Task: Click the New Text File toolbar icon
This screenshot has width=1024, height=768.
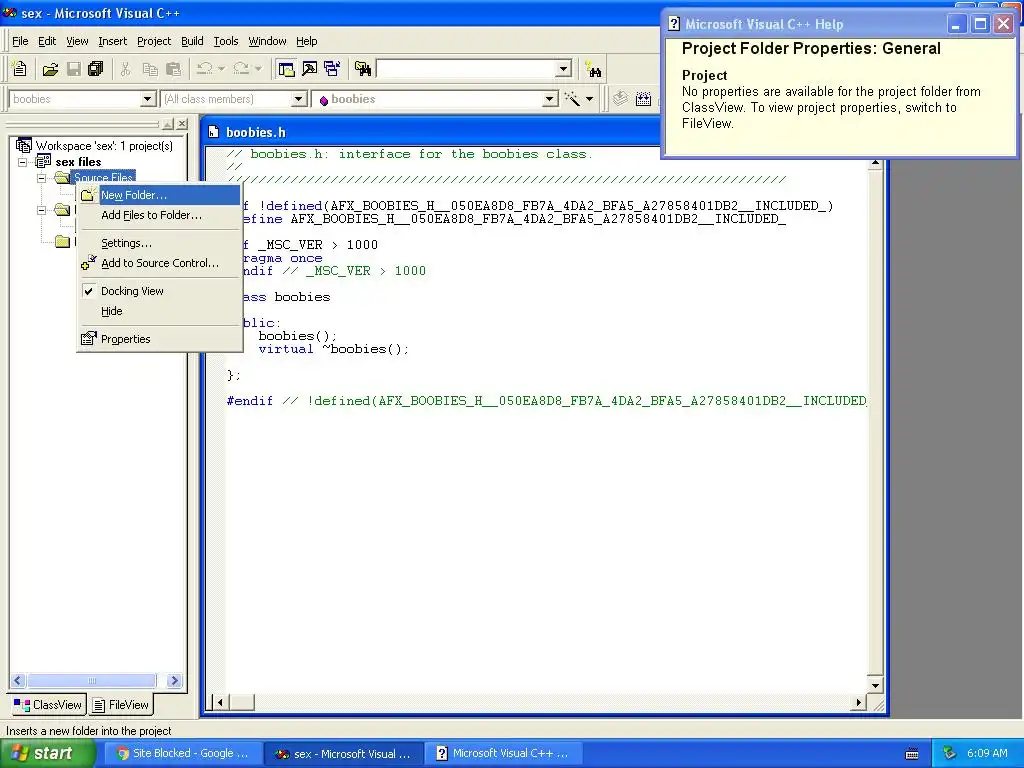Action: (20, 69)
